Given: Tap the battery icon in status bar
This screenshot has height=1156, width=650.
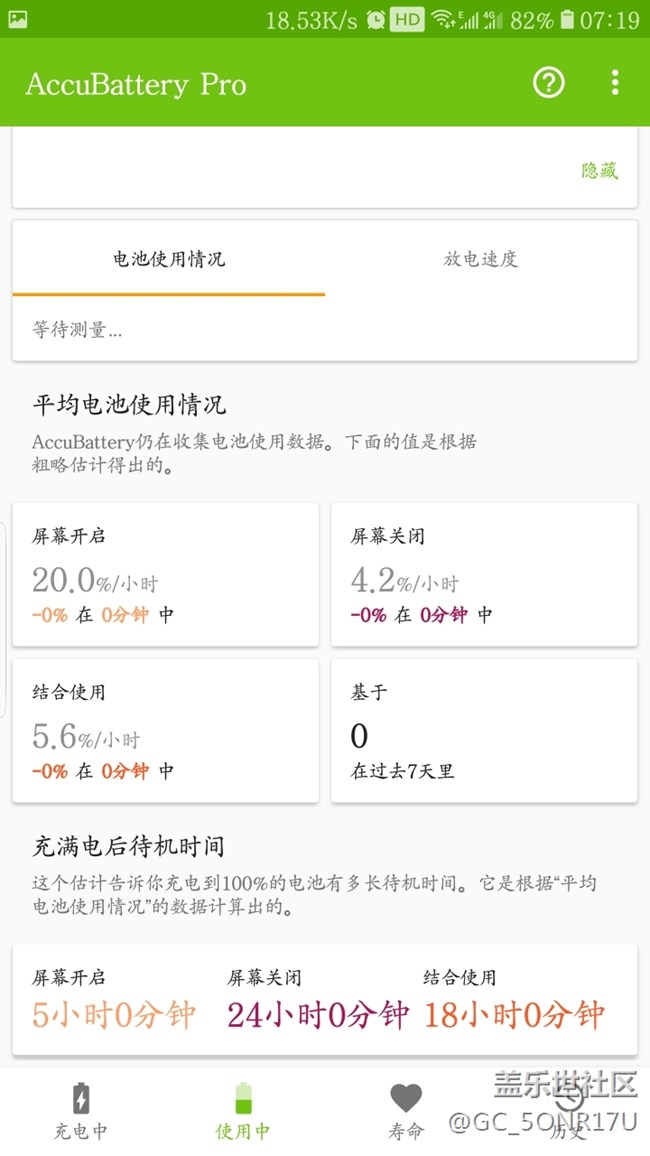Looking at the screenshot, I should pos(568,20).
